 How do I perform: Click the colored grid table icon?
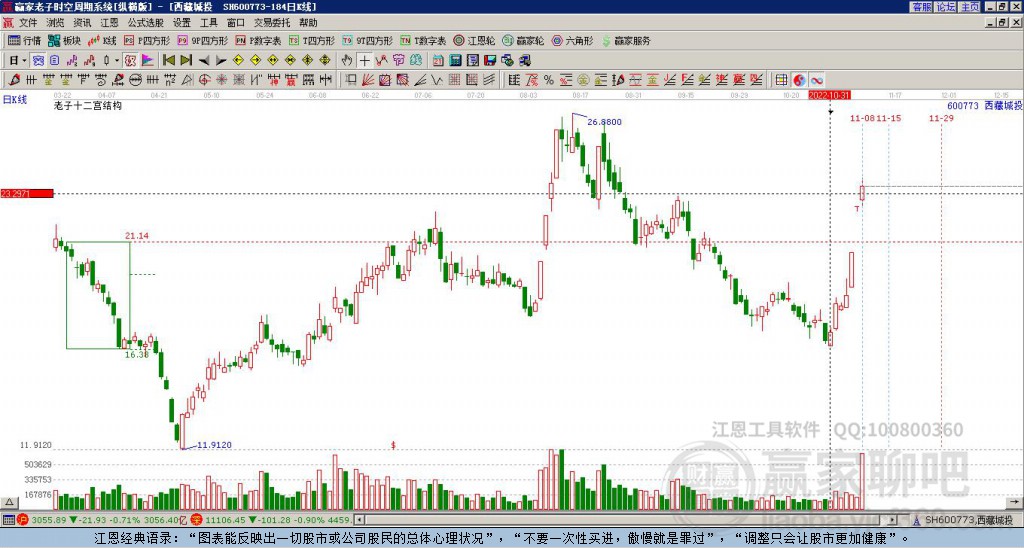point(781,80)
